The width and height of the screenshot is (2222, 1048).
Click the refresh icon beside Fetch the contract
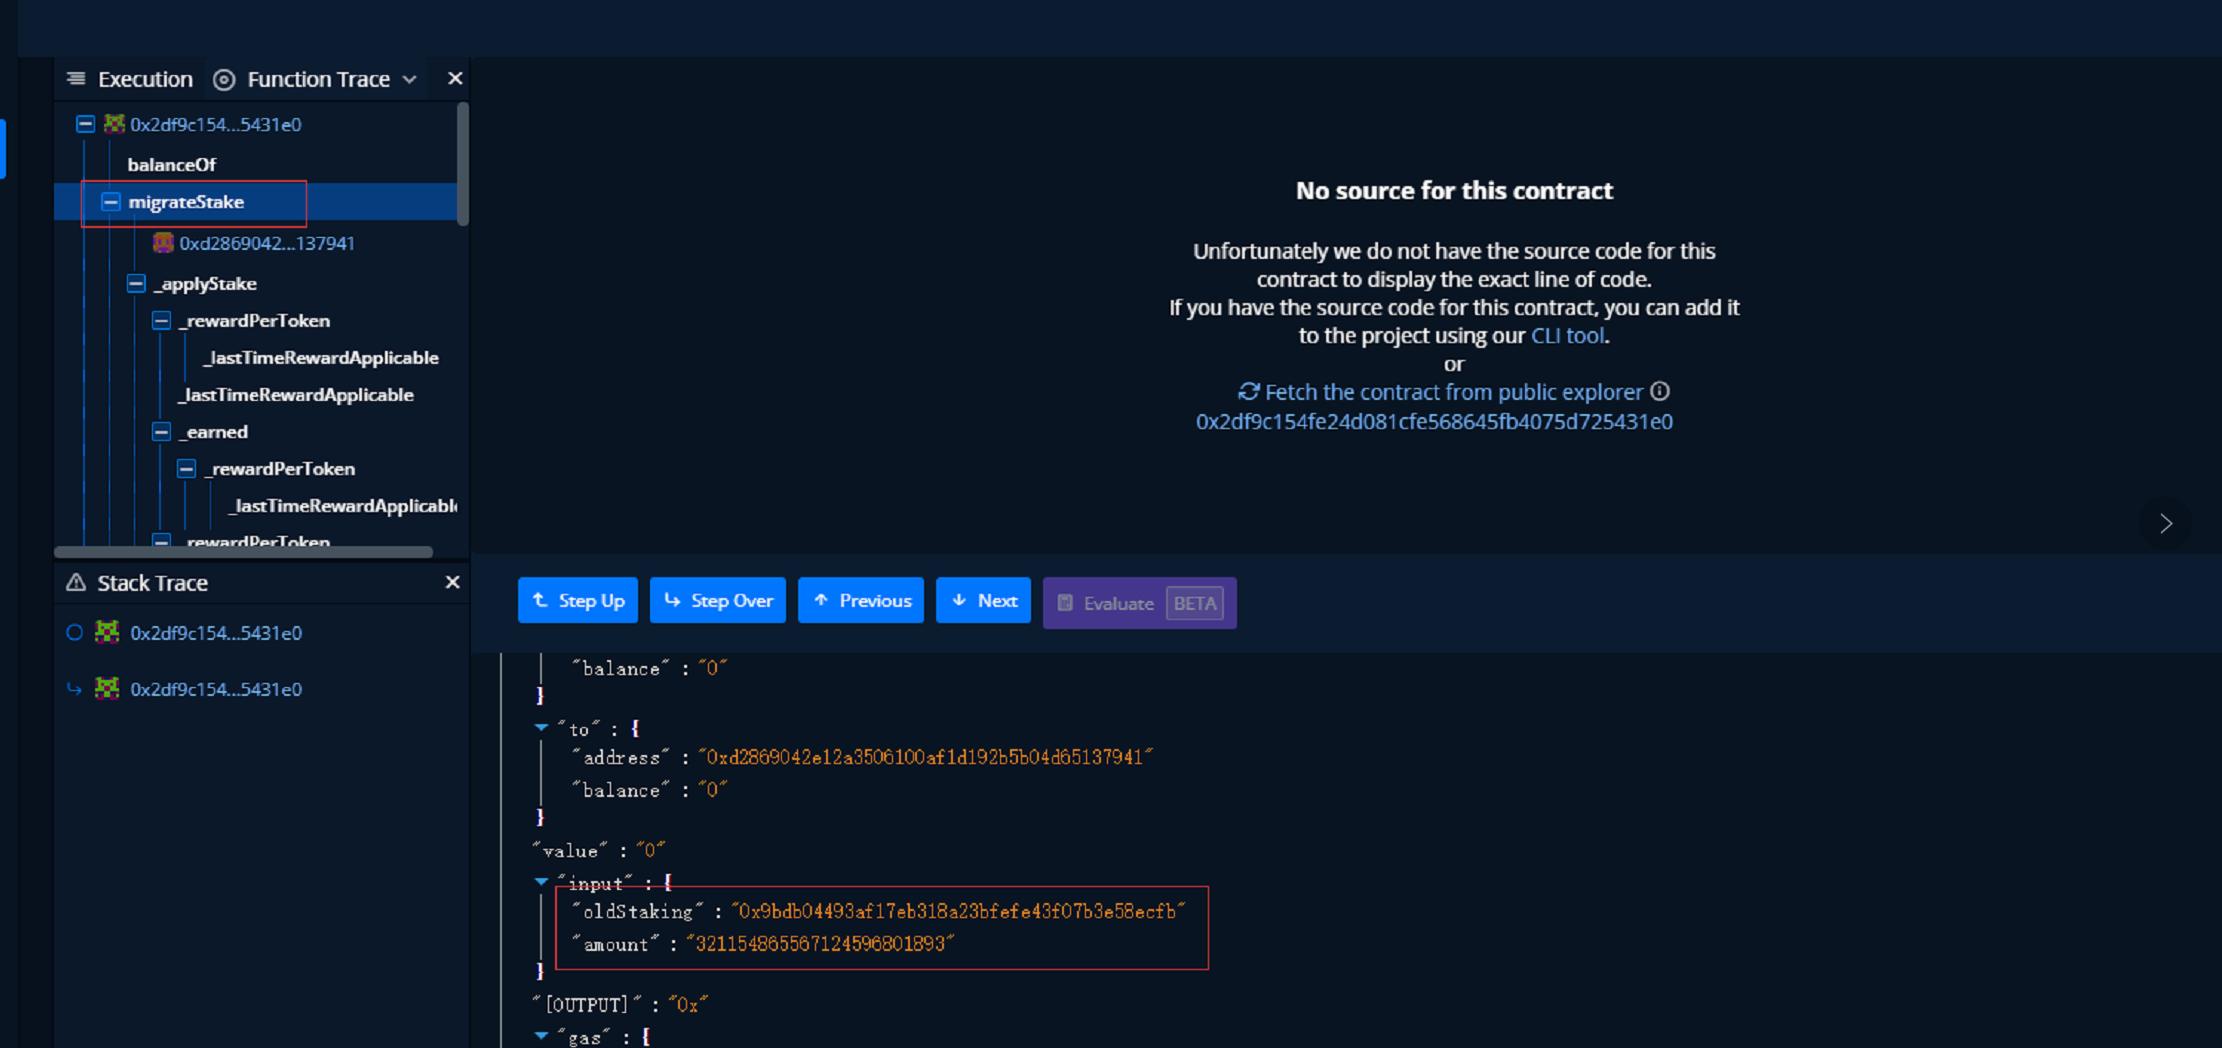pyautogui.click(x=1248, y=392)
